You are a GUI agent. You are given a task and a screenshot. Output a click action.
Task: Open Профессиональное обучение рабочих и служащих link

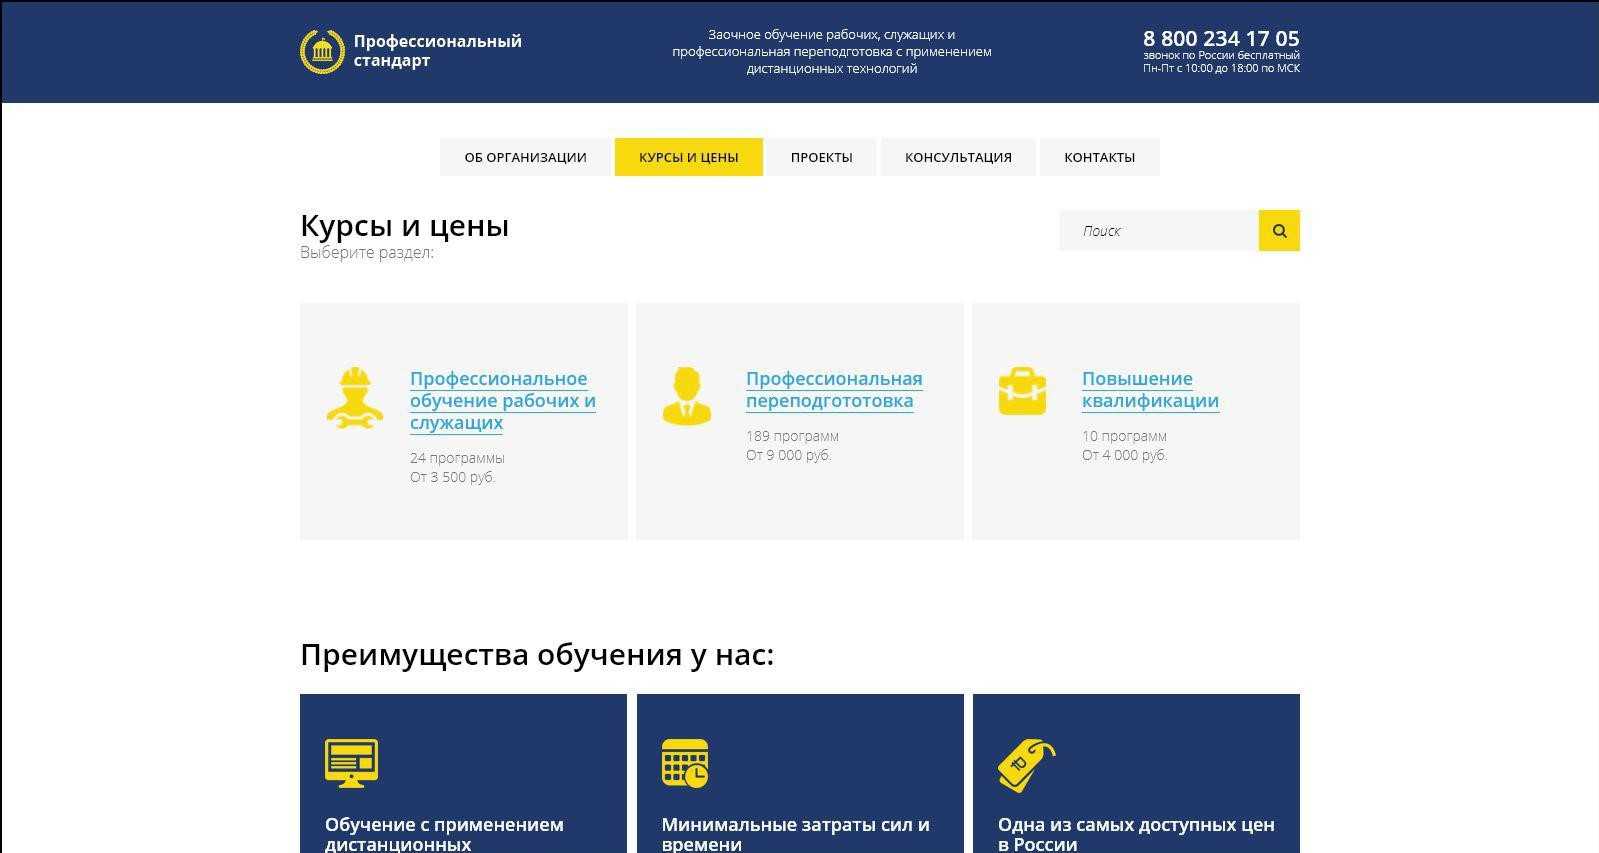click(502, 400)
